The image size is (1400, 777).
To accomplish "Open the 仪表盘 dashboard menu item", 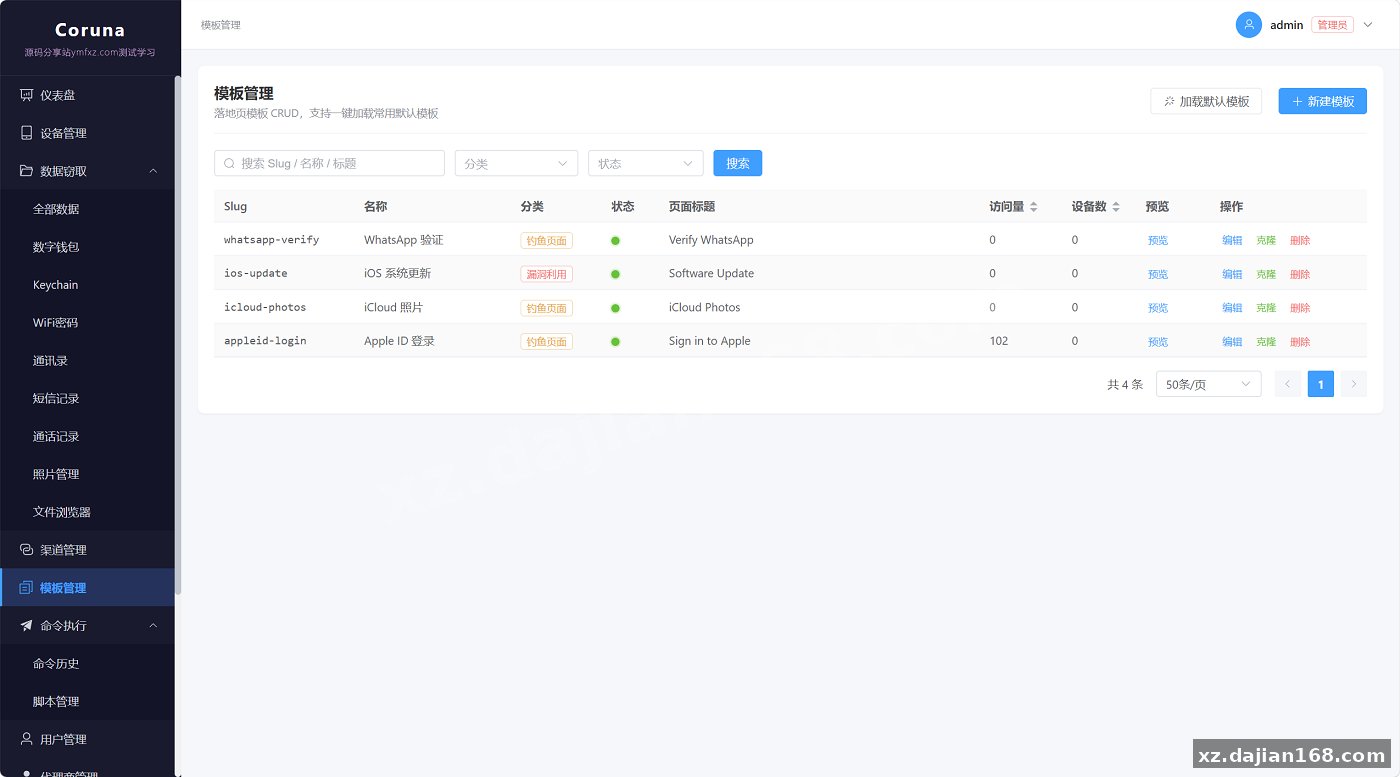I will (87, 95).
